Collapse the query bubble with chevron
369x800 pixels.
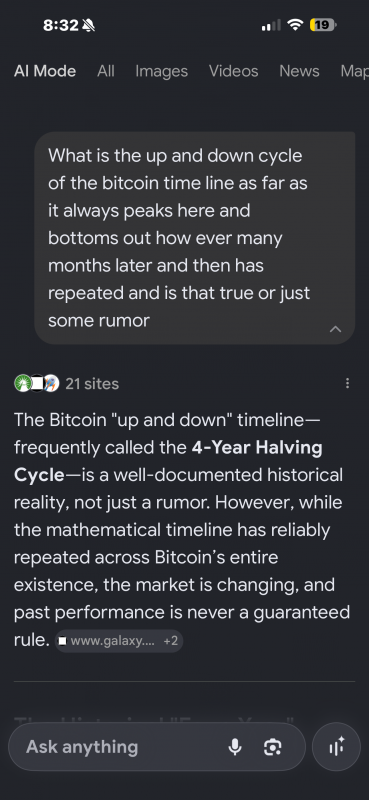pyautogui.click(x=335, y=329)
